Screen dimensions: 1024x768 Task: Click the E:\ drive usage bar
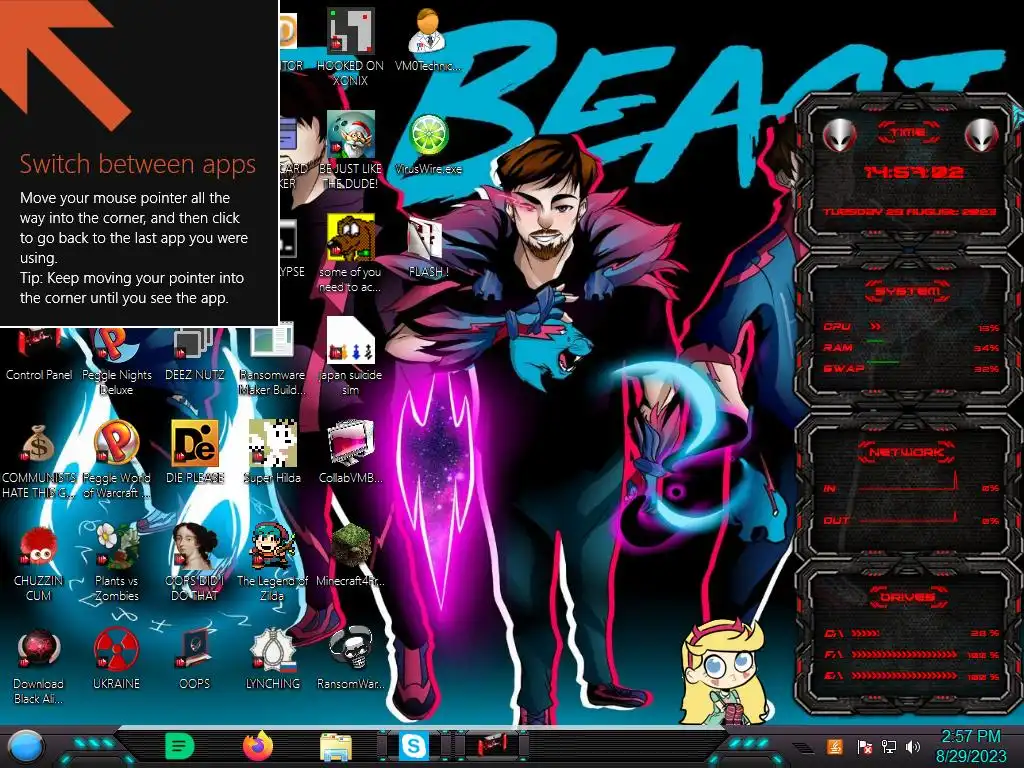912,676
